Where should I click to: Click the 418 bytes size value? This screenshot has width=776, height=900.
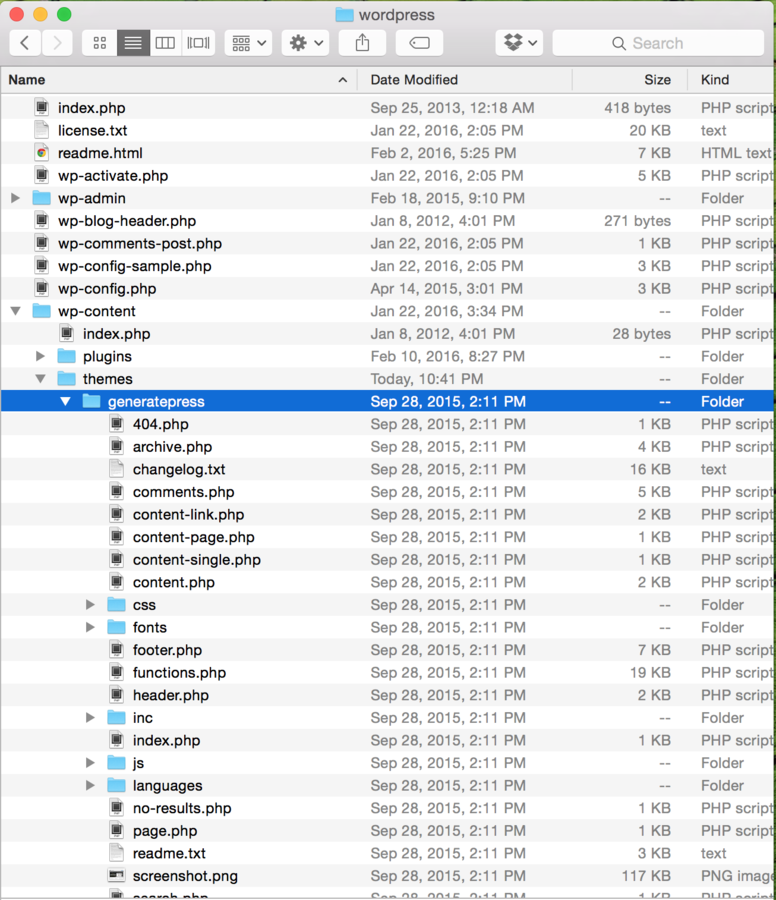coord(637,108)
